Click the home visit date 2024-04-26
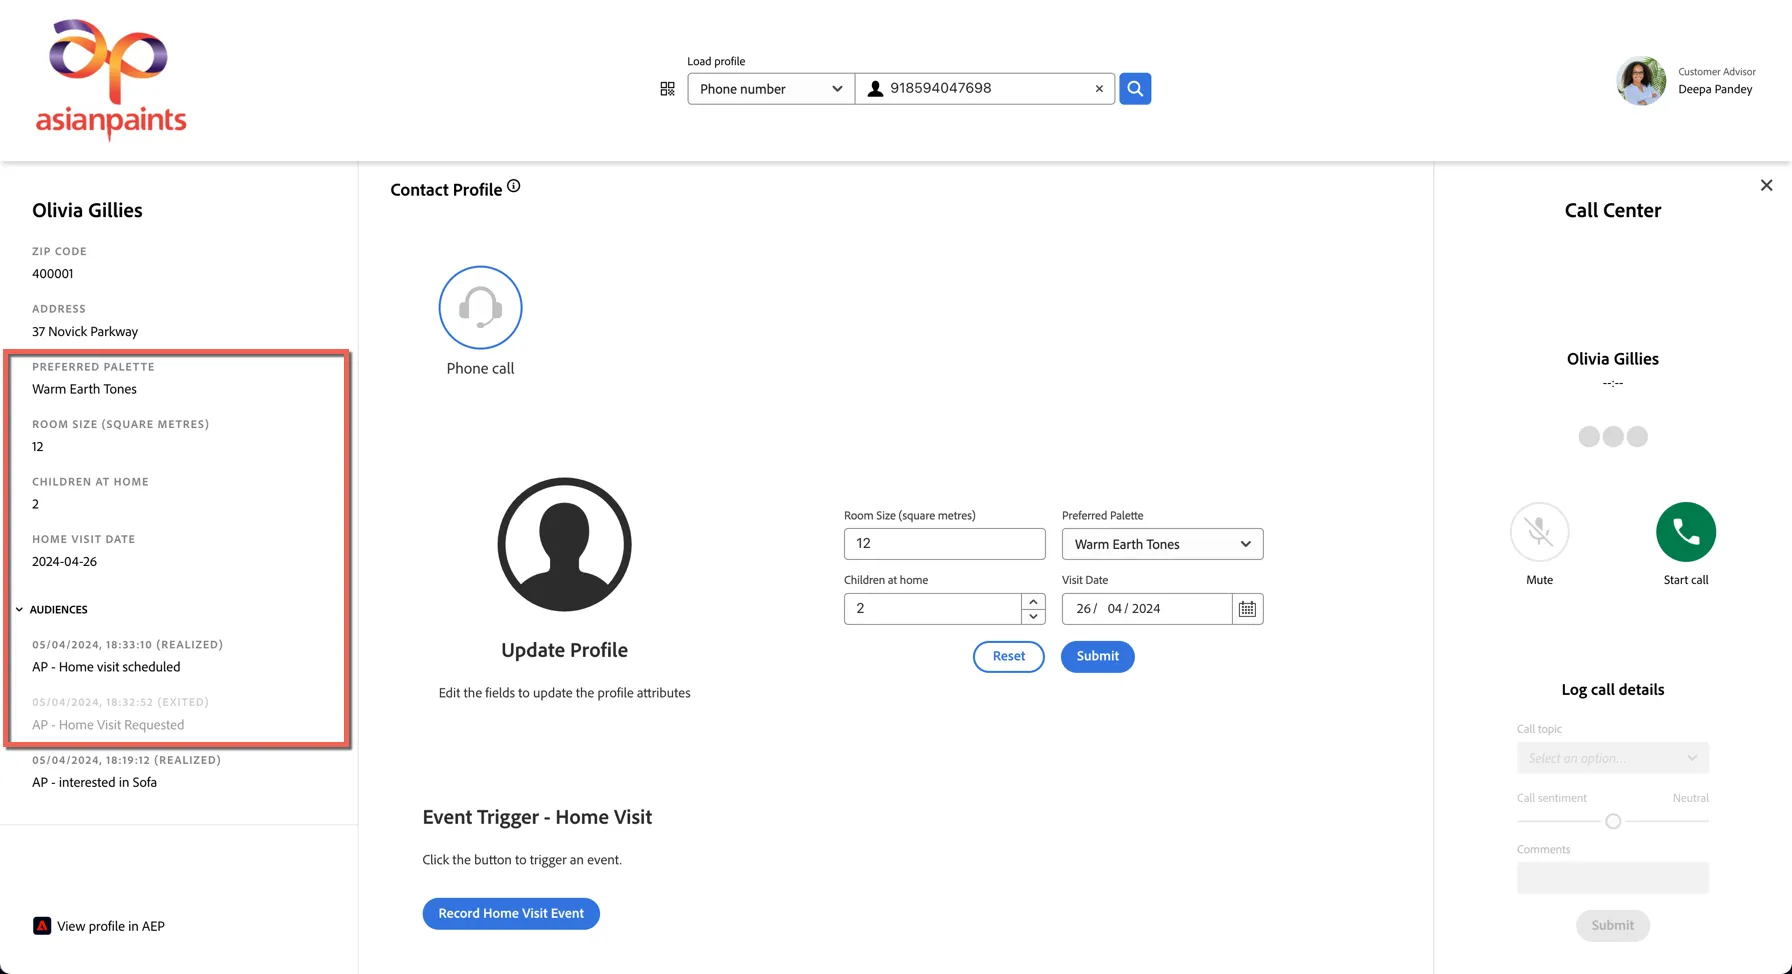 click(x=64, y=561)
